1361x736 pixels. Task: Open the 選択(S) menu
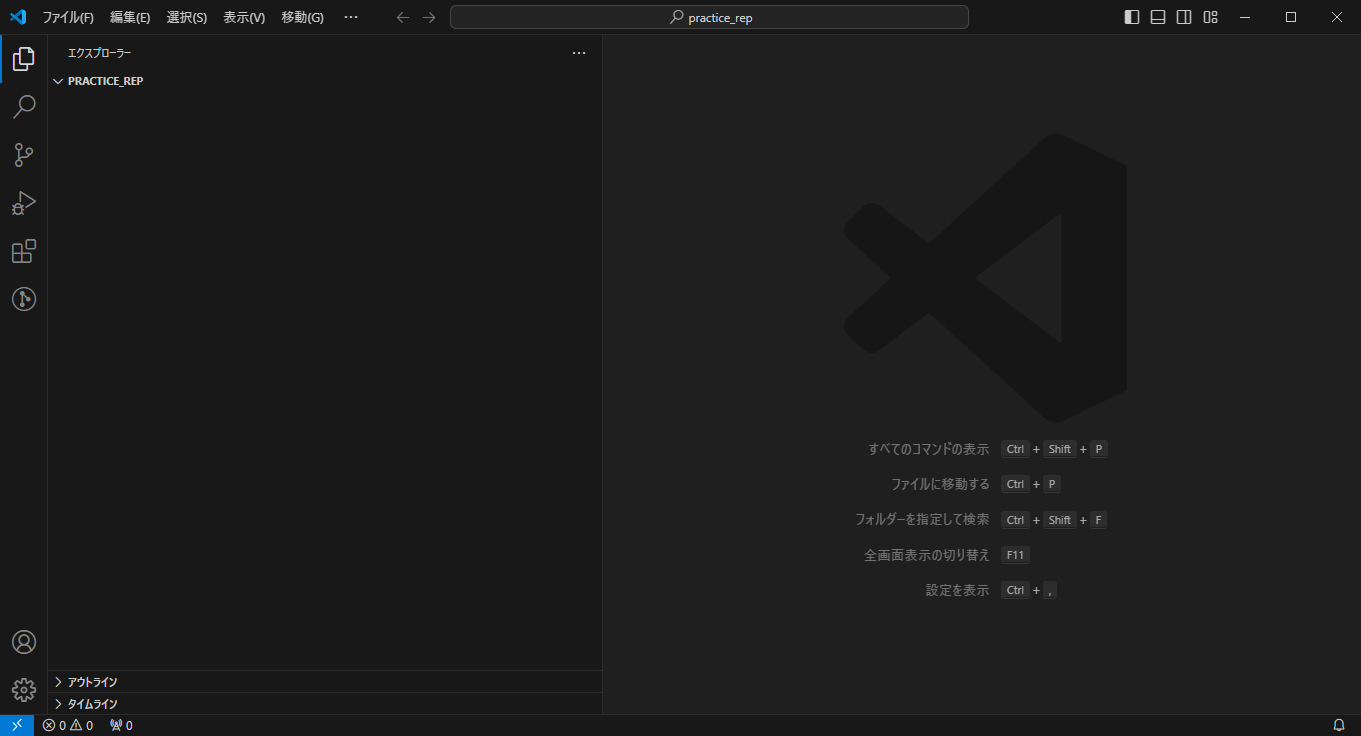click(187, 17)
